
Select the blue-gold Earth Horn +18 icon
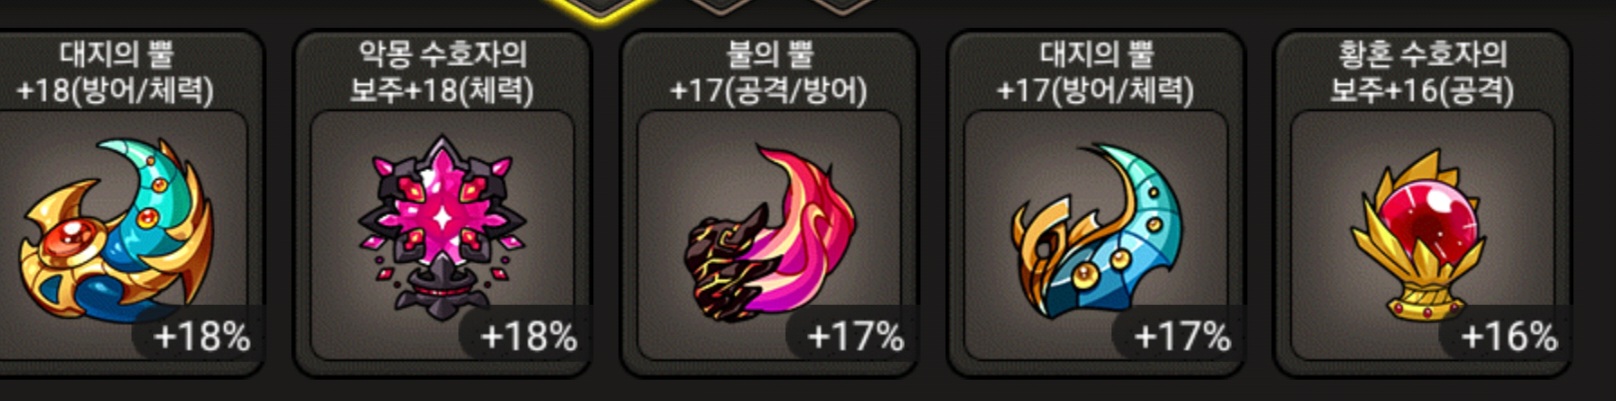click(x=116, y=232)
